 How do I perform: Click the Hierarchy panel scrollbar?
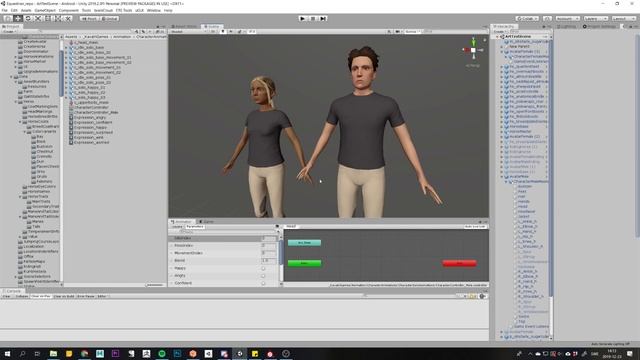coord(551,167)
